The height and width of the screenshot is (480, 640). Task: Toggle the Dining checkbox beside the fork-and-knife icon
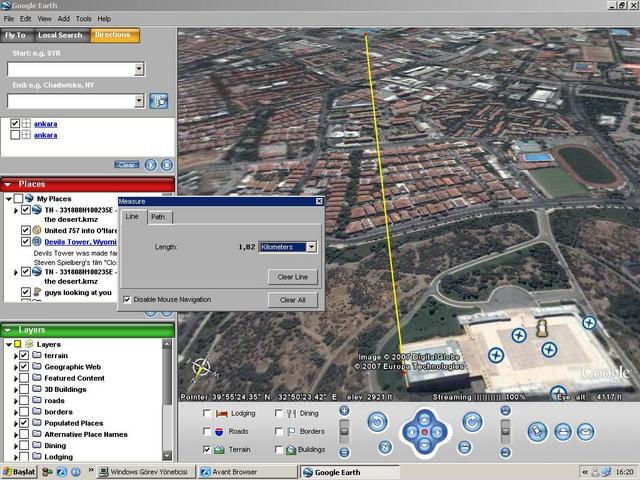pyautogui.click(x=279, y=413)
